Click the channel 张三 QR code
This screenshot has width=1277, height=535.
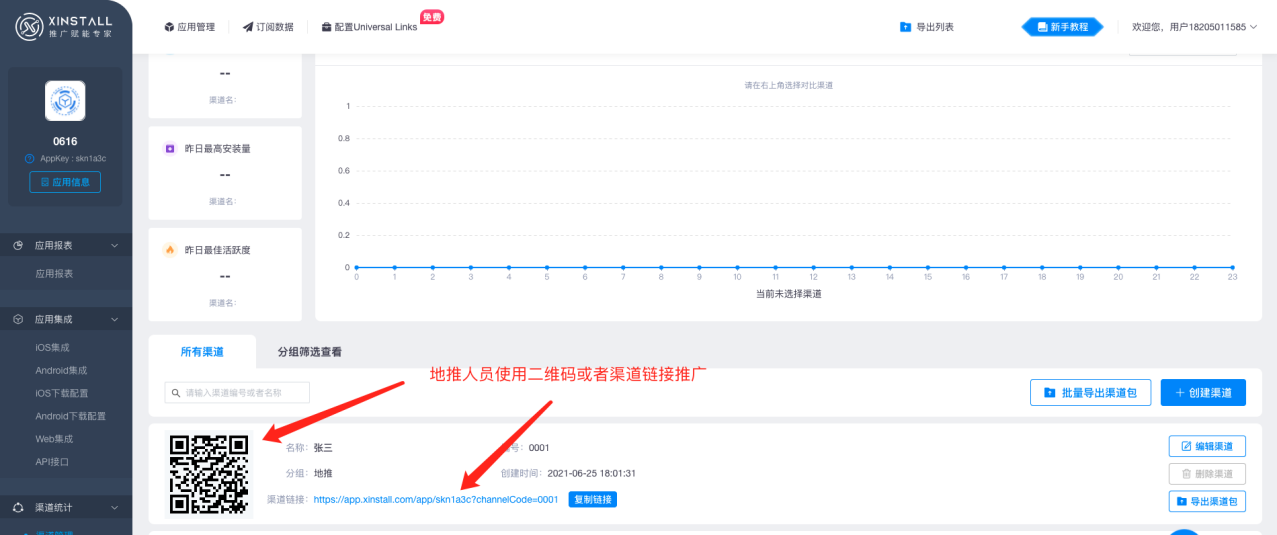point(209,474)
